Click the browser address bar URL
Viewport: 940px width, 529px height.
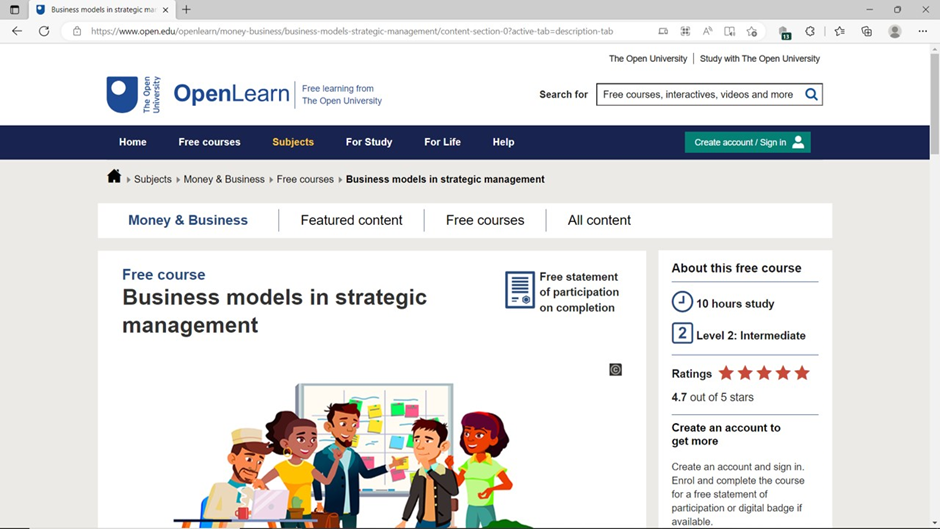pyautogui.click(x=352, y=31)
